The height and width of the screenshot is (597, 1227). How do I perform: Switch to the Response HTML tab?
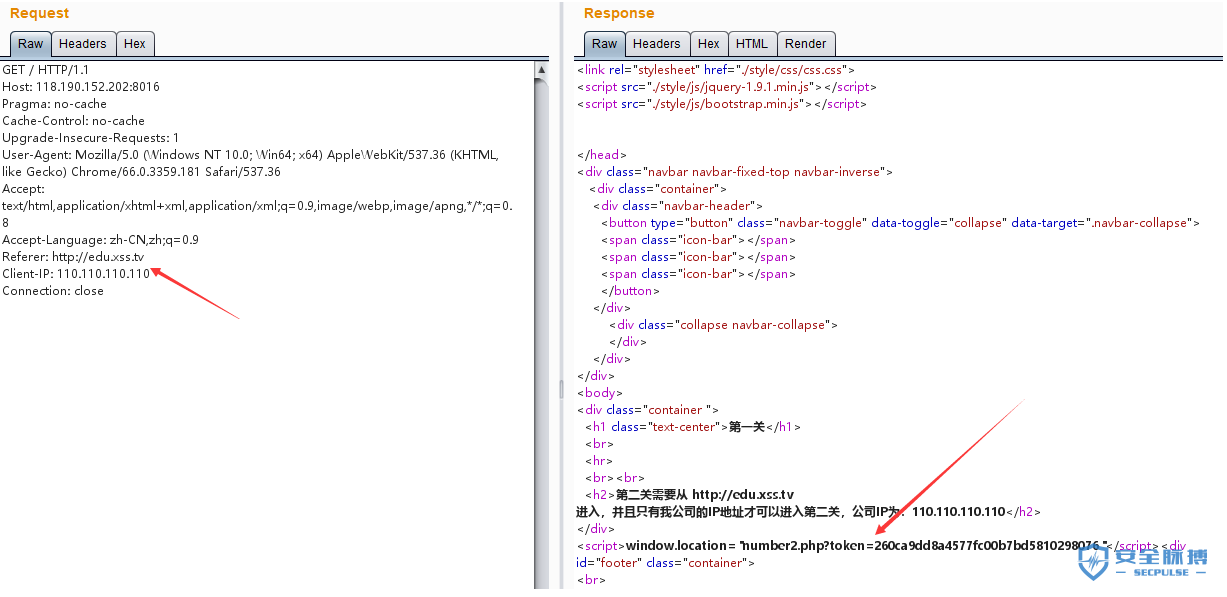752,44
